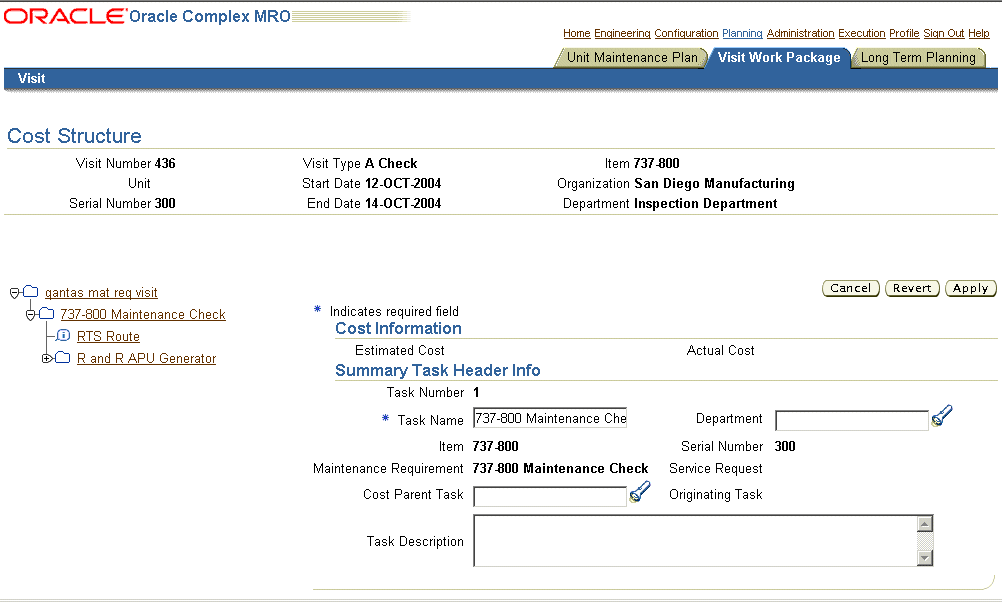Open the qantas mat req visit link
This screenshot has width=1002, height=602.
[101, 293]
